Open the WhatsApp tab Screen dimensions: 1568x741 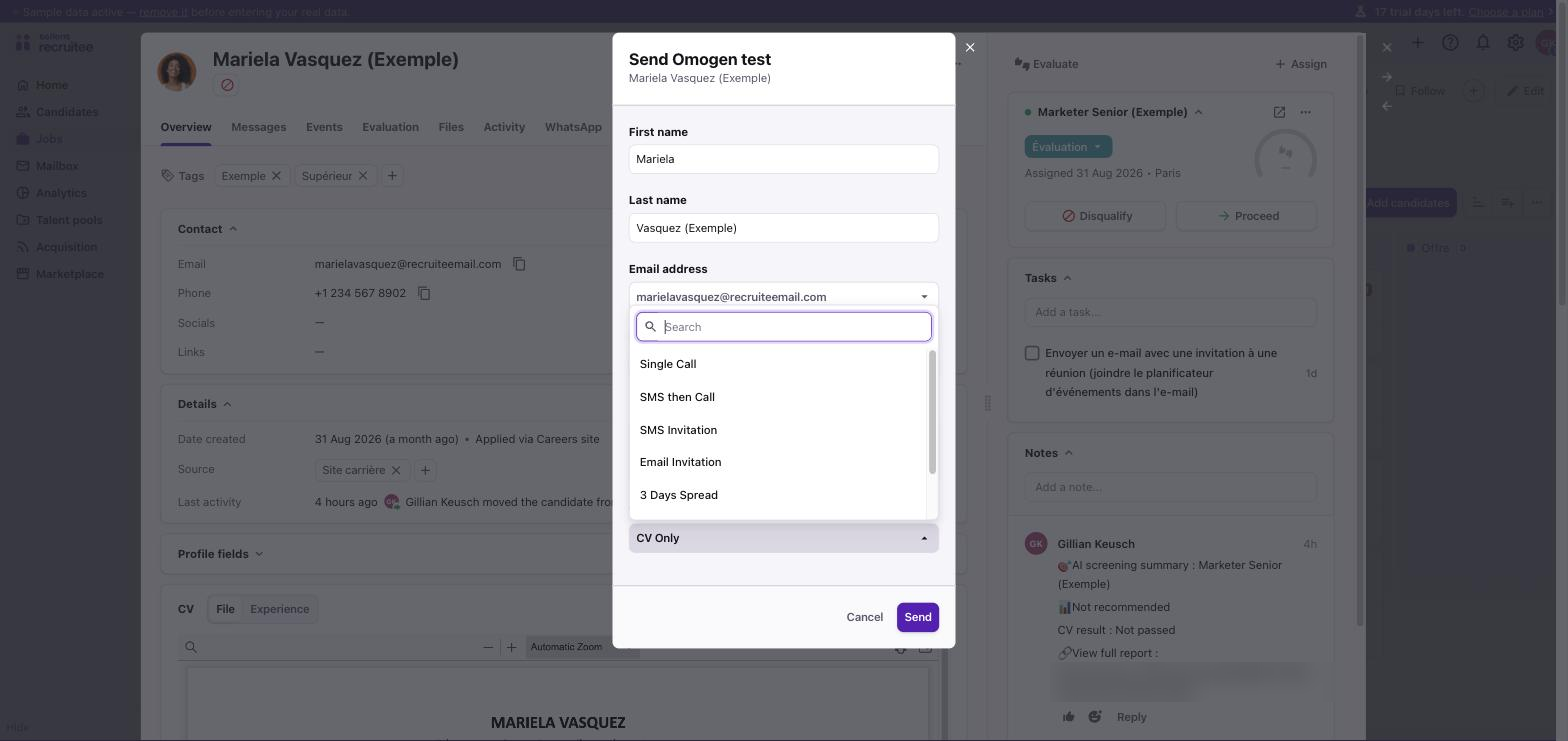(x=573, y=127)
